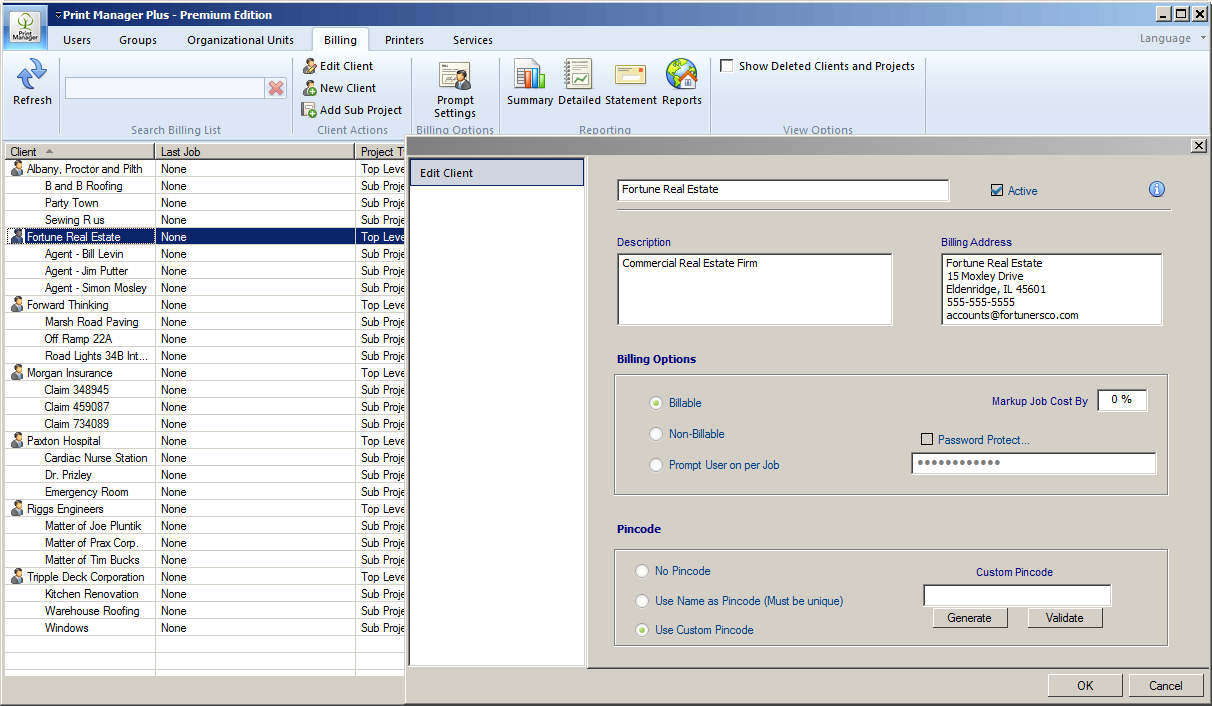Screen dimensions: 1212x706
Task: Click the client icon beside Forward Thinking
Action: click(17, 304)
